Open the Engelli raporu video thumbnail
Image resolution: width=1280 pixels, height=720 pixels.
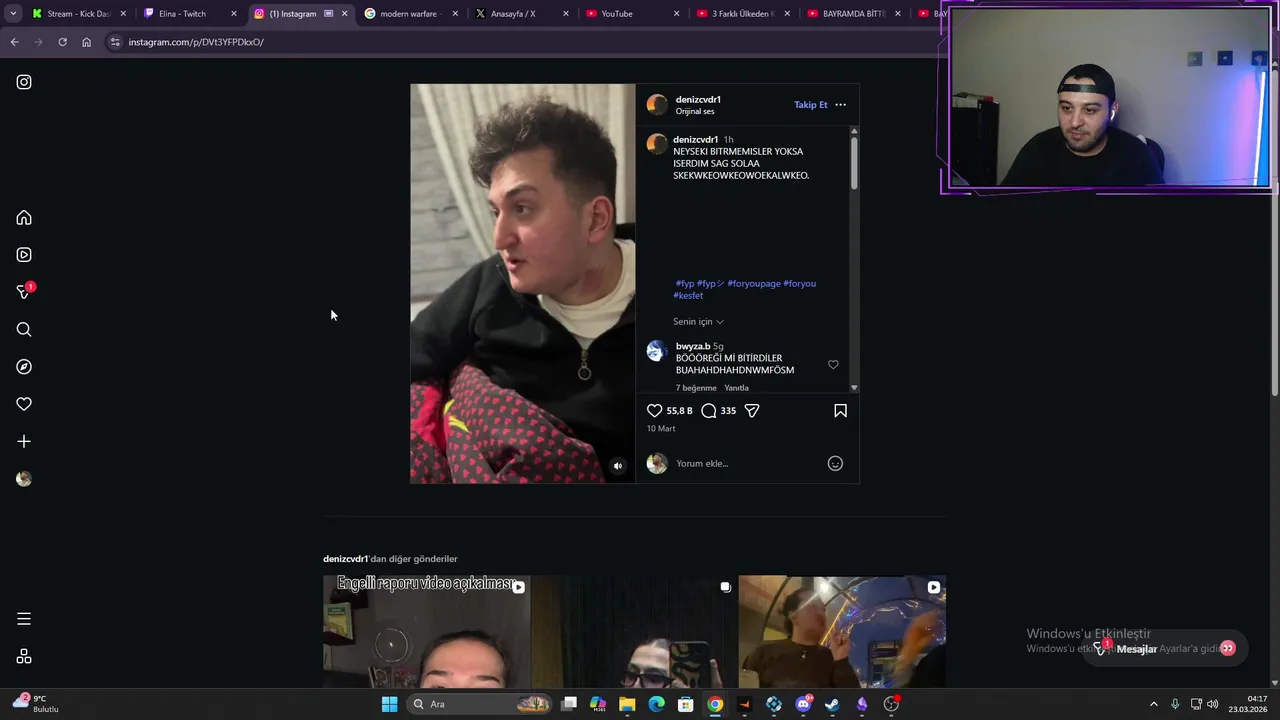click(x=426, y=632)
